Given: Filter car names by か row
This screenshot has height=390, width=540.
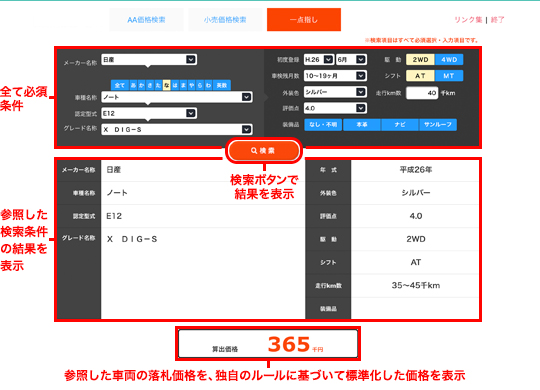Looking at the screenshot, I should [142, 85].
